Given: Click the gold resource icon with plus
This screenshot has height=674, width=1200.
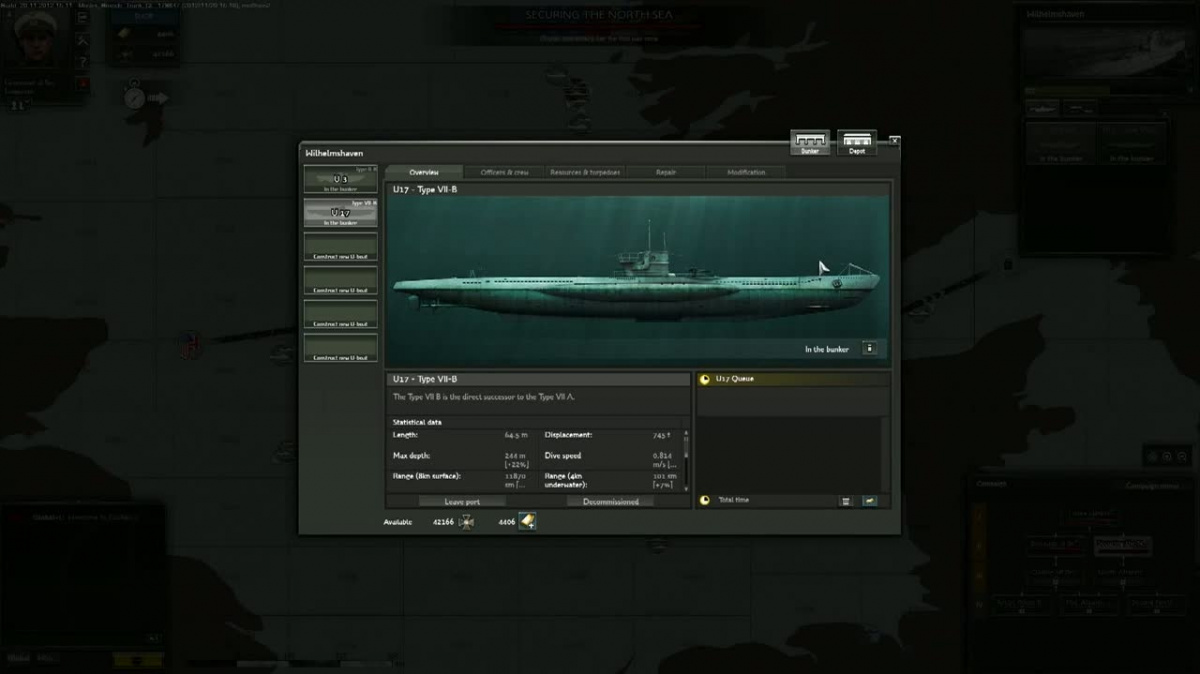Looking at the screenshot, I should click(x=527, y=521).
